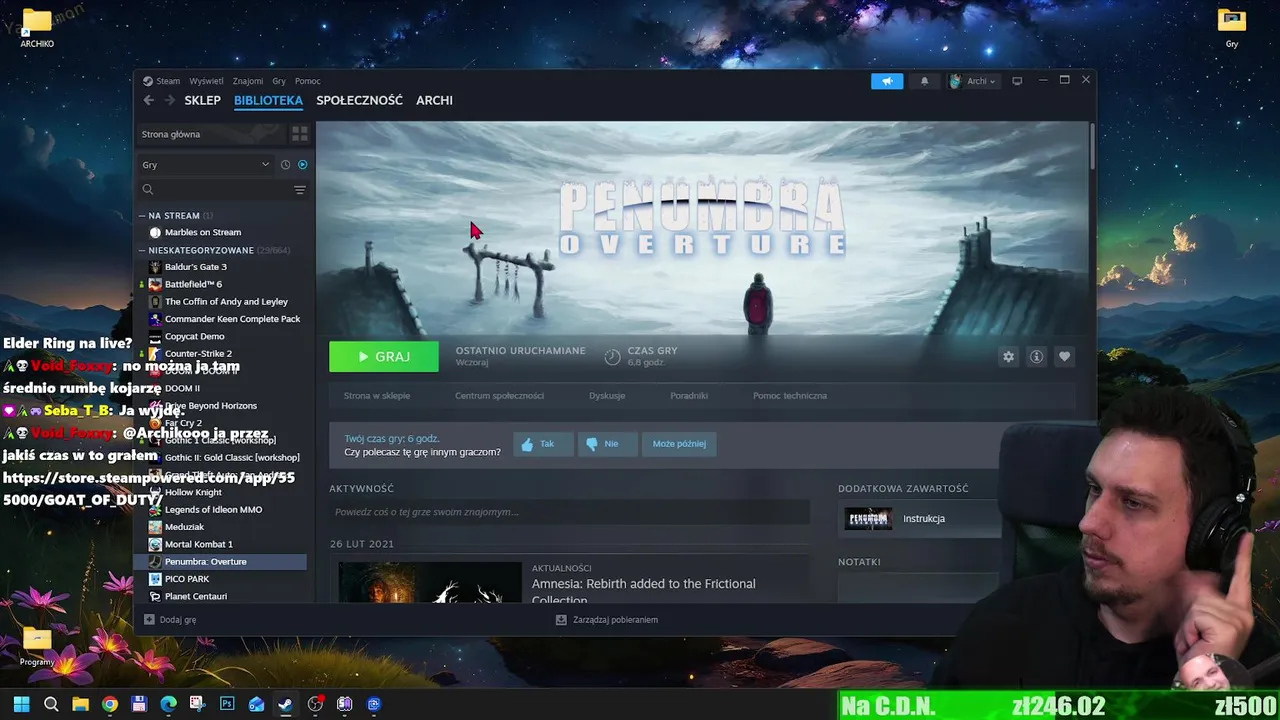Select Marbles on Stream in library
1280x720 pixels.
click(202, 232)
